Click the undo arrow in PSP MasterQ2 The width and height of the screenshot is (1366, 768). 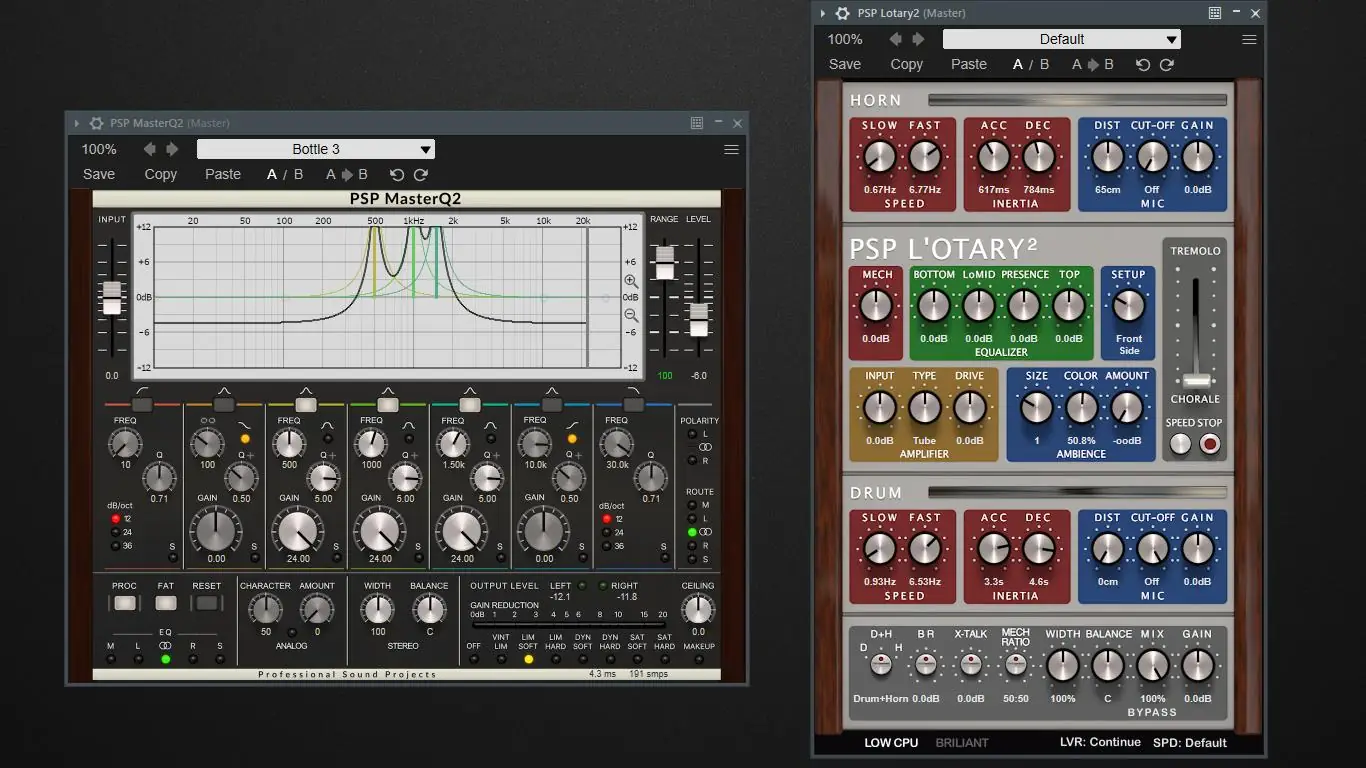397,174
